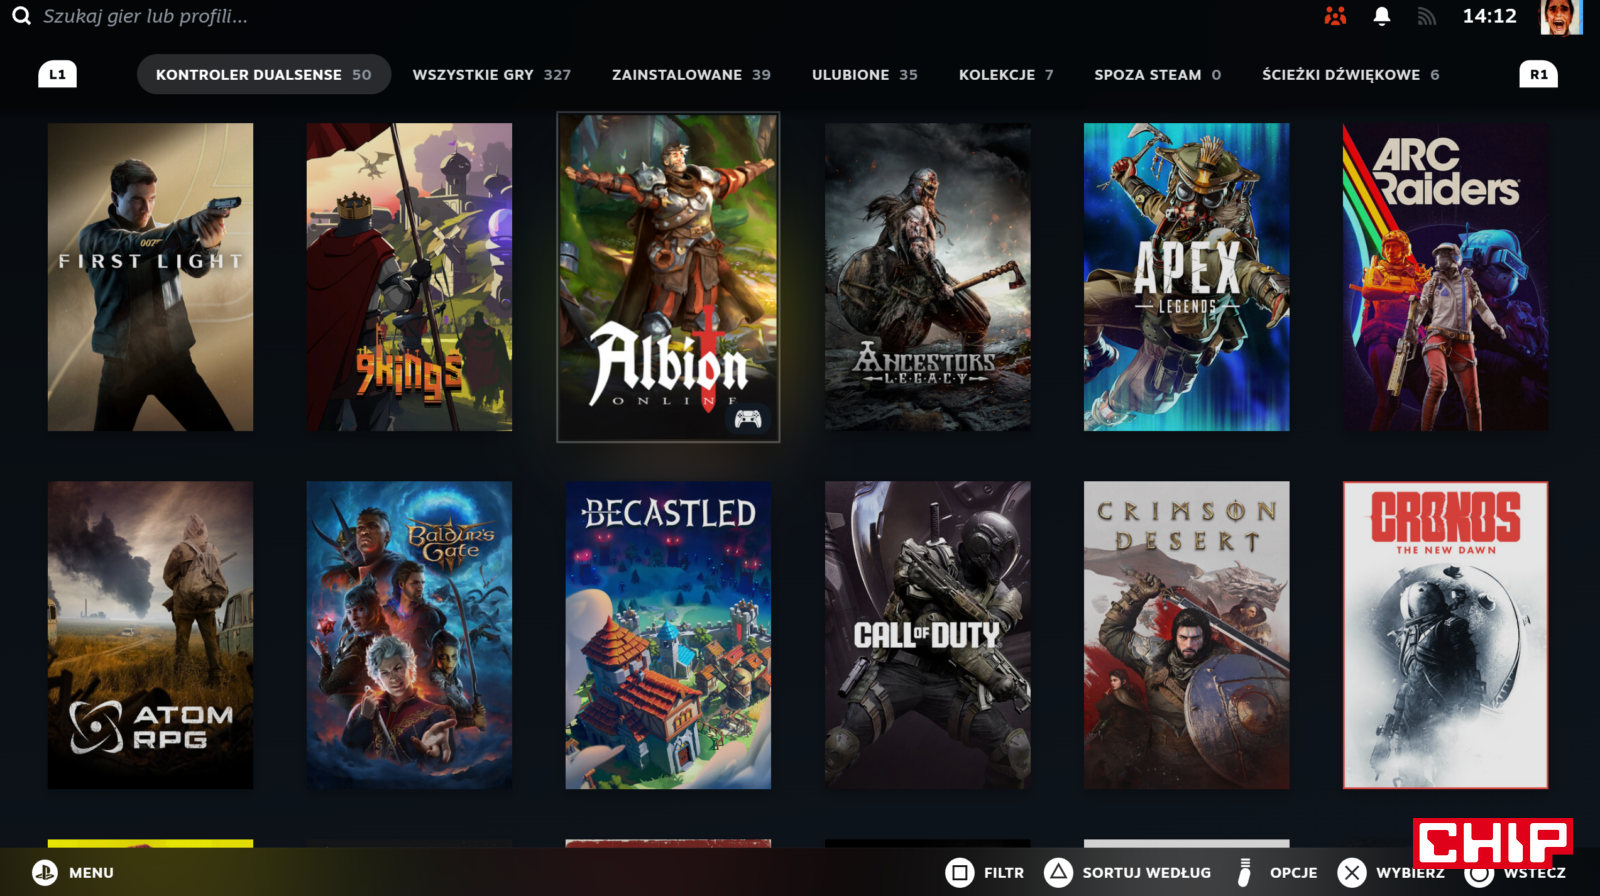The width and height of the screenshot is (1600, 896).
Task: Click the PlayStation logo menu icon
Action: pos(45,873)
